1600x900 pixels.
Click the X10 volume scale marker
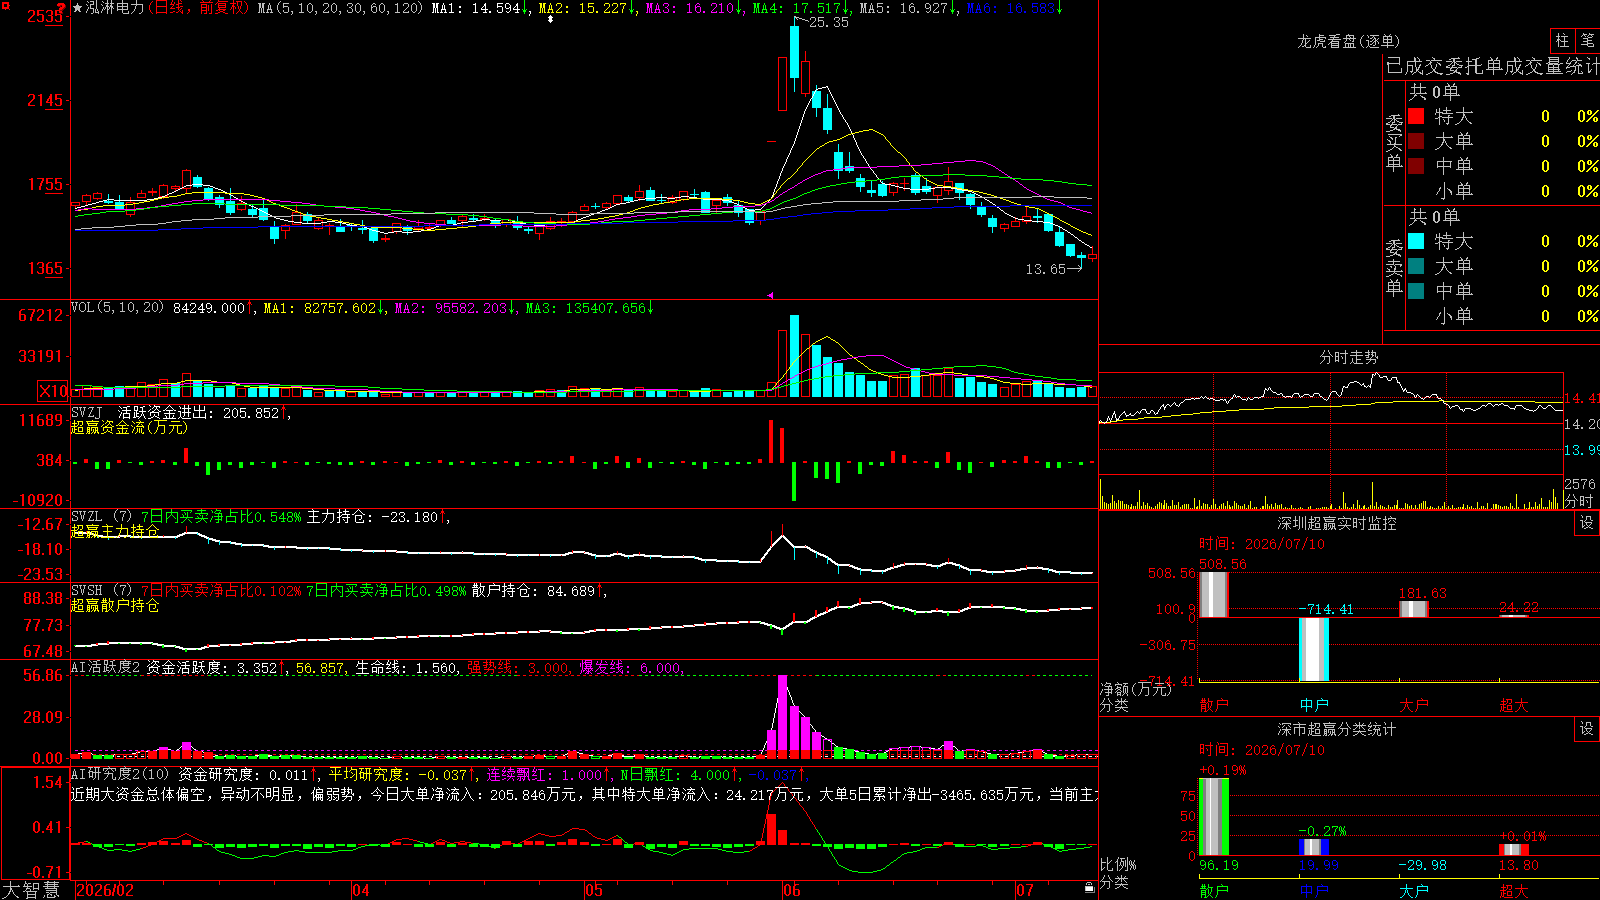(x=53, y=391)
